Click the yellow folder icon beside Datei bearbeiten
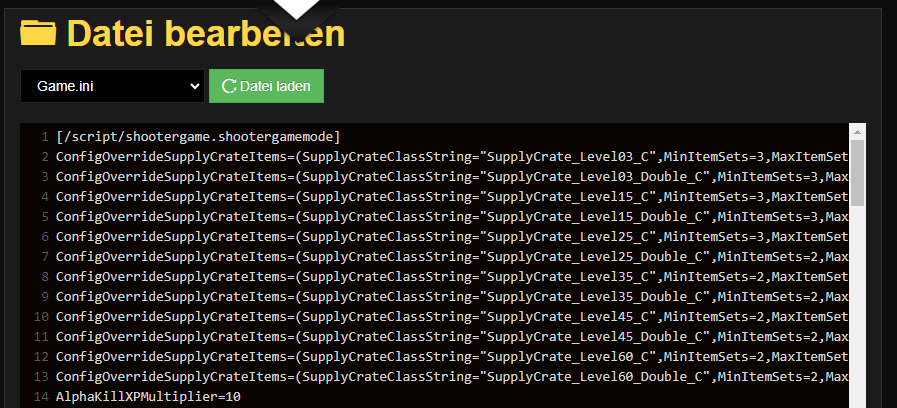 [38, 33]
